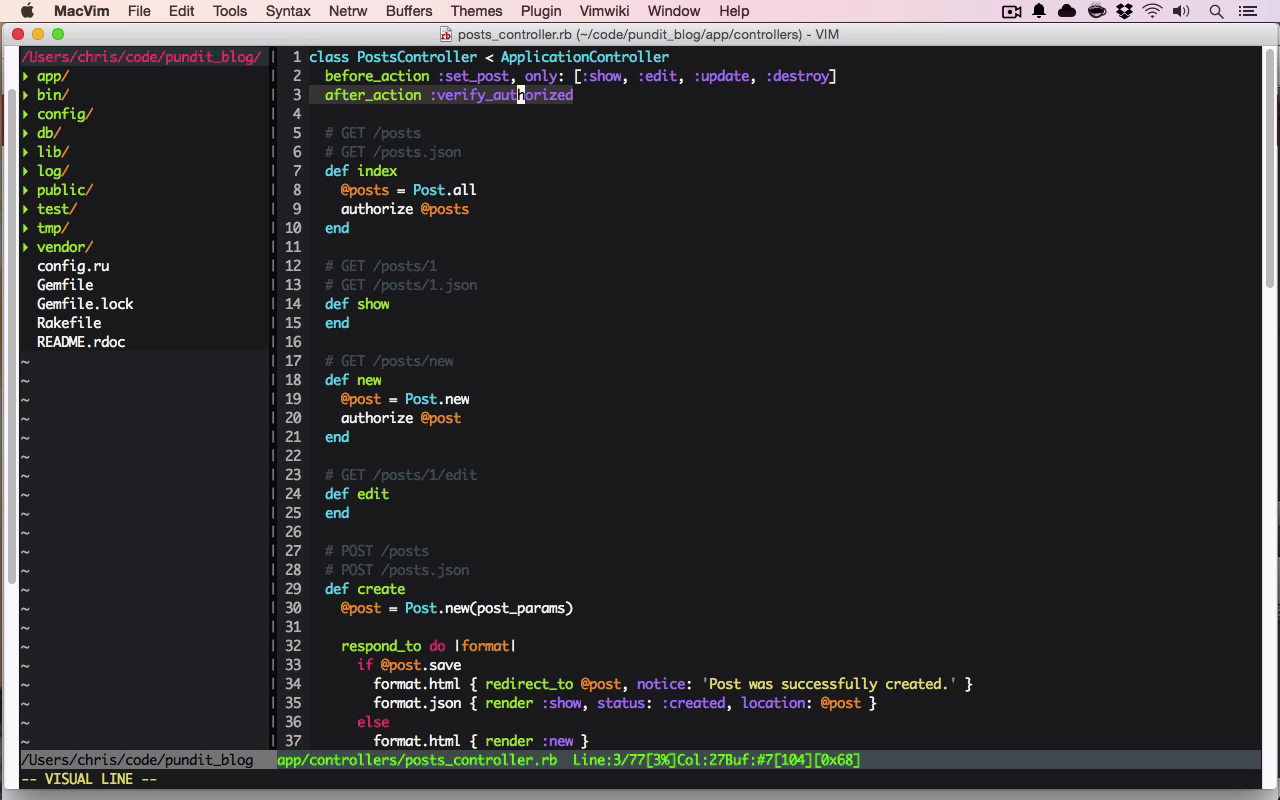The height and width of the screenshot is (800, 1280).
Task: Click the Ruby file icon in title bar
Action: [x=446, y=34]
